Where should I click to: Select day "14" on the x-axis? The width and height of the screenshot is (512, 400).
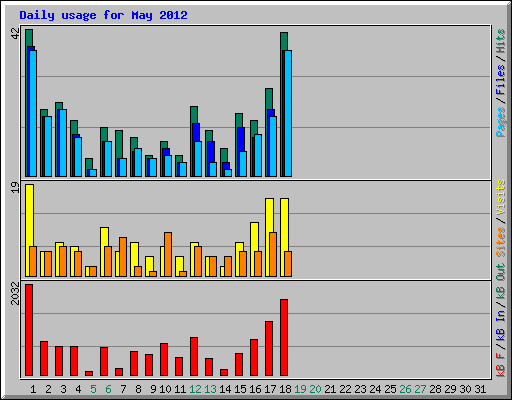point(225,389)
